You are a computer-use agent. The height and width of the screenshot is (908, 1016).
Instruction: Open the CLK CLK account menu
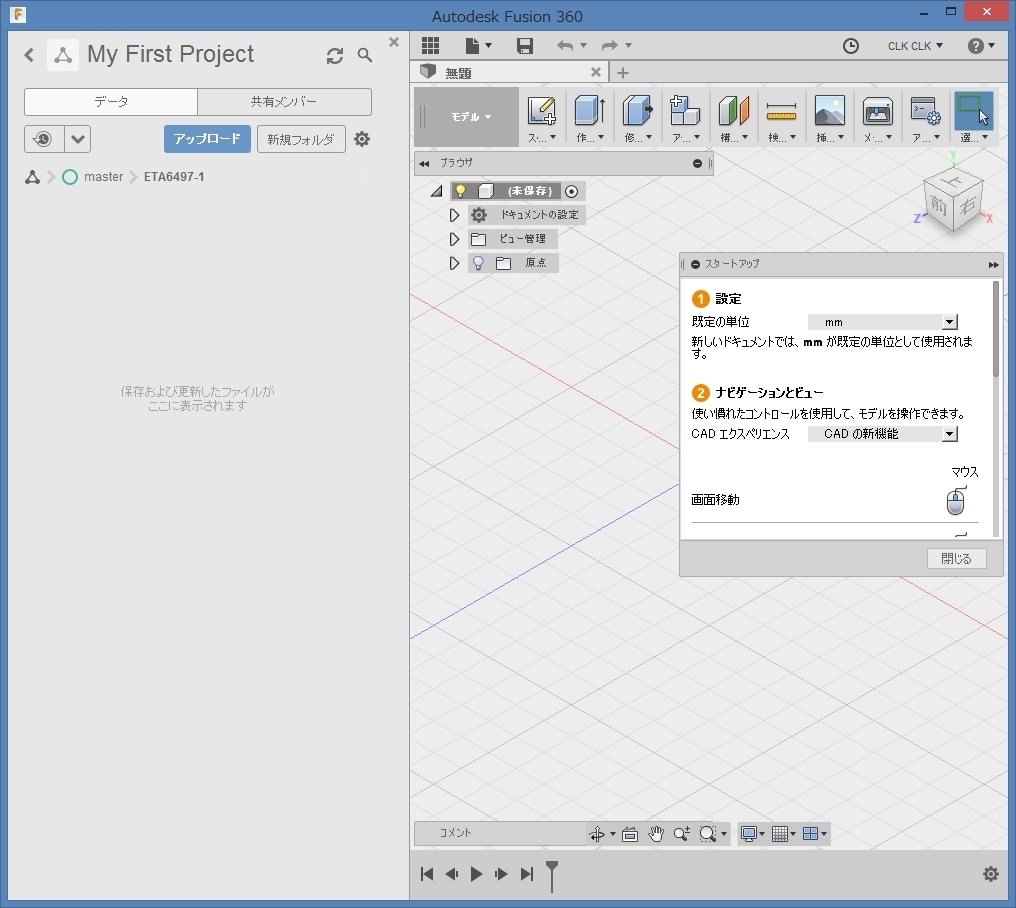[x=915, y=46]
